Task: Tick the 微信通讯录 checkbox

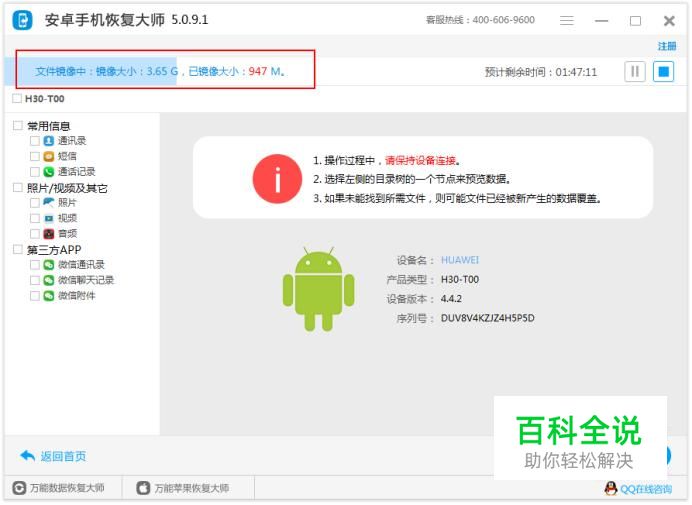Action: pyautogui.click(x=35, y=265)
